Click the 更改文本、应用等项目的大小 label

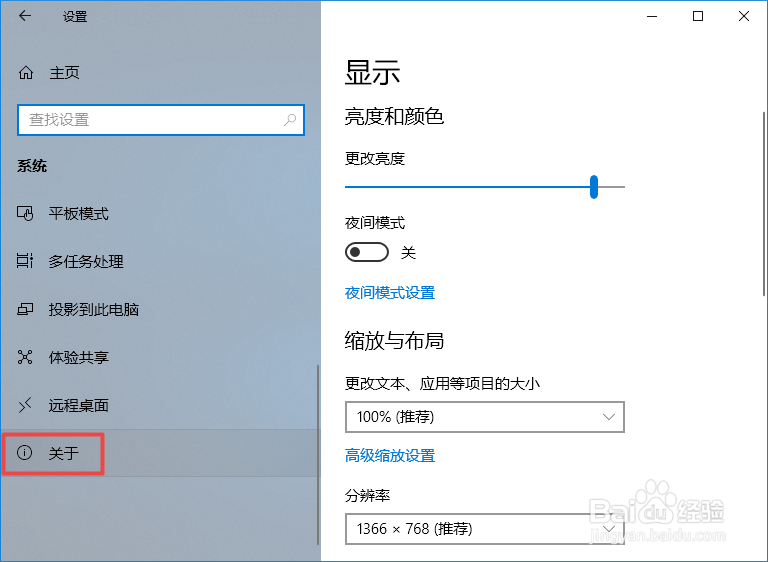442,384
